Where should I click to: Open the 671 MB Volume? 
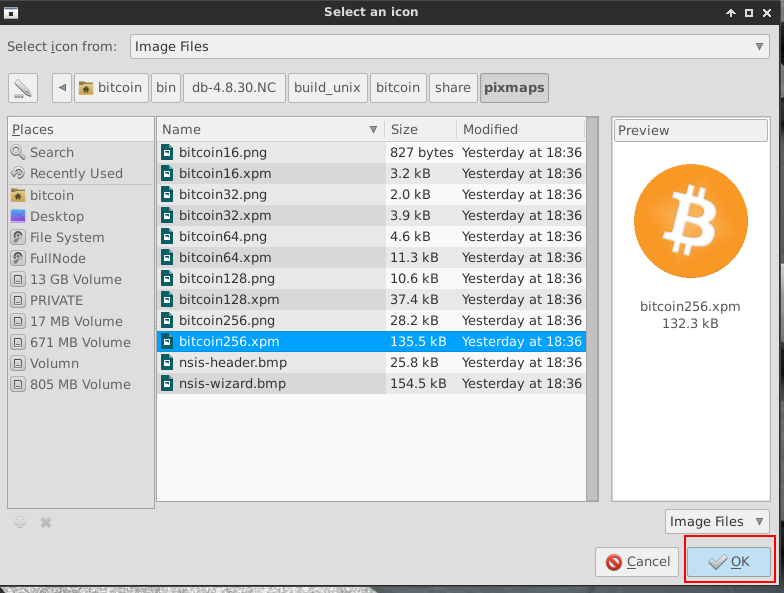tap(80, 342)
